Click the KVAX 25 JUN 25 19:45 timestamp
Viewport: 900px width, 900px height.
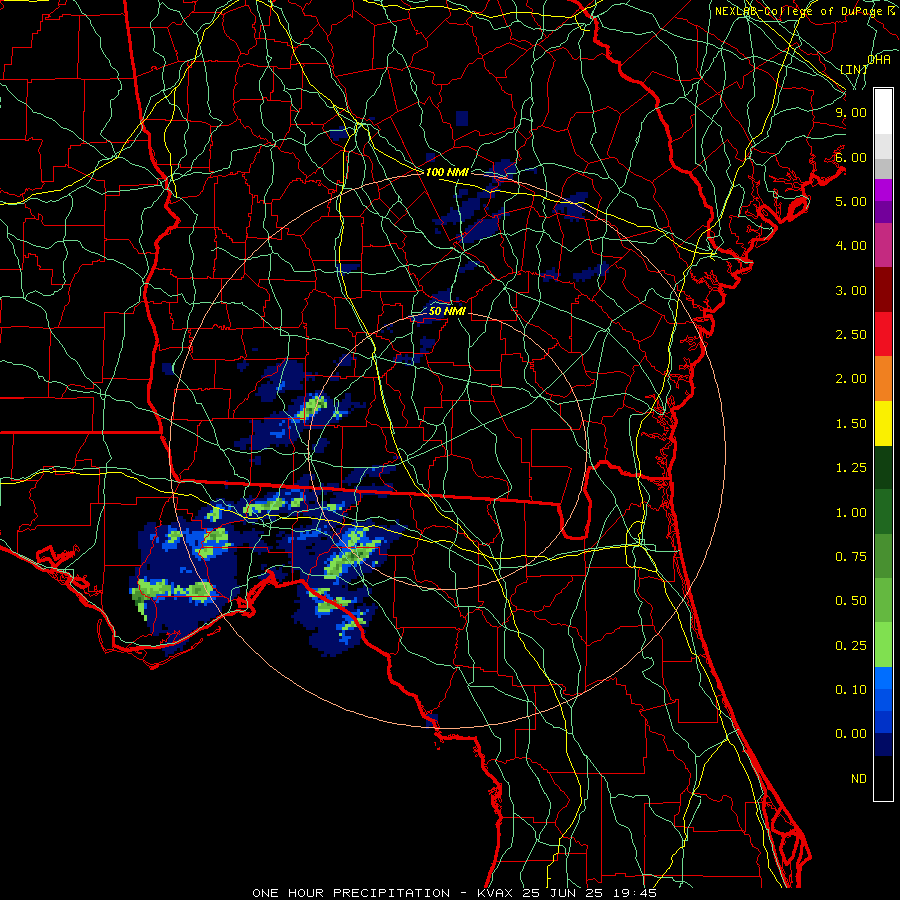tap(567, 893)
